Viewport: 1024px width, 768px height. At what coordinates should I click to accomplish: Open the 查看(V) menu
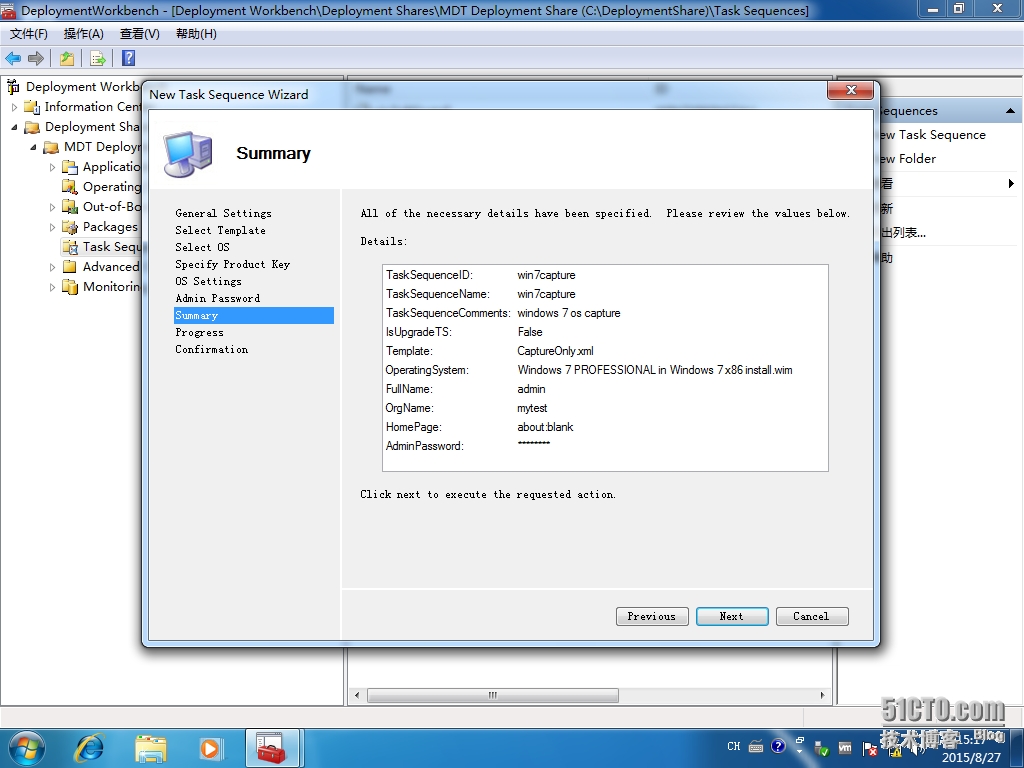point(140,34)
